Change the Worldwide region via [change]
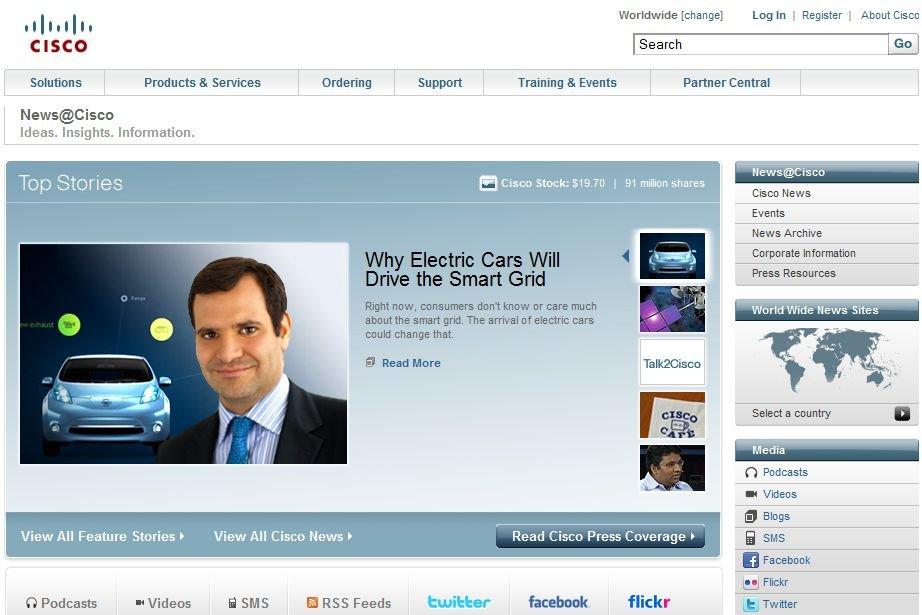The width and height of the screenshot is (922, 615). pos(701,15)
